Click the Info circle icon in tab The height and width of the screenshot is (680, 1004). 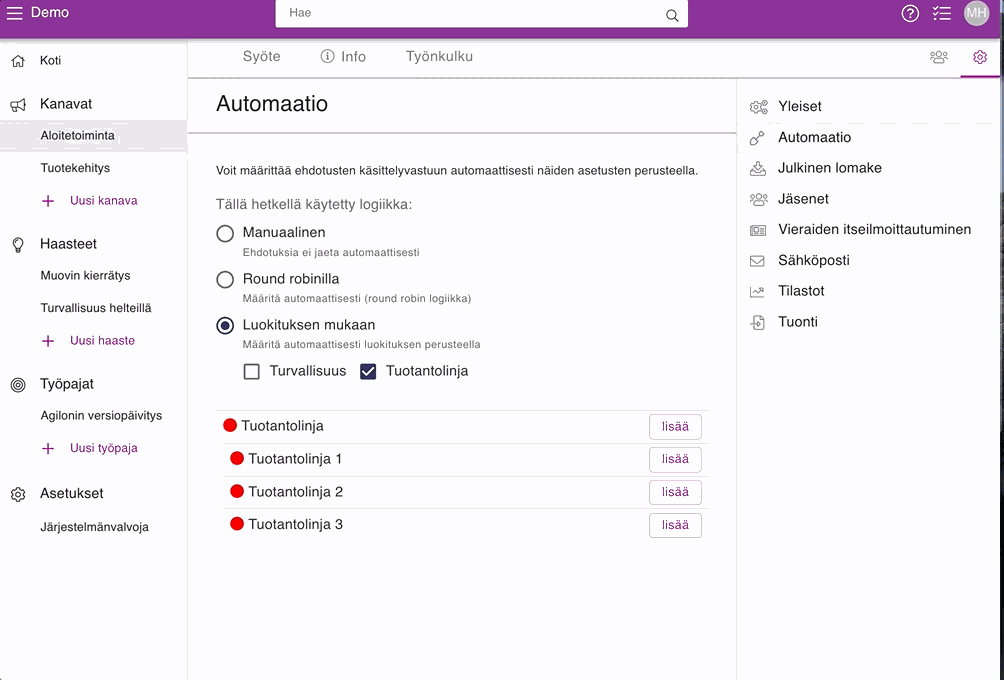click(327, 56)
